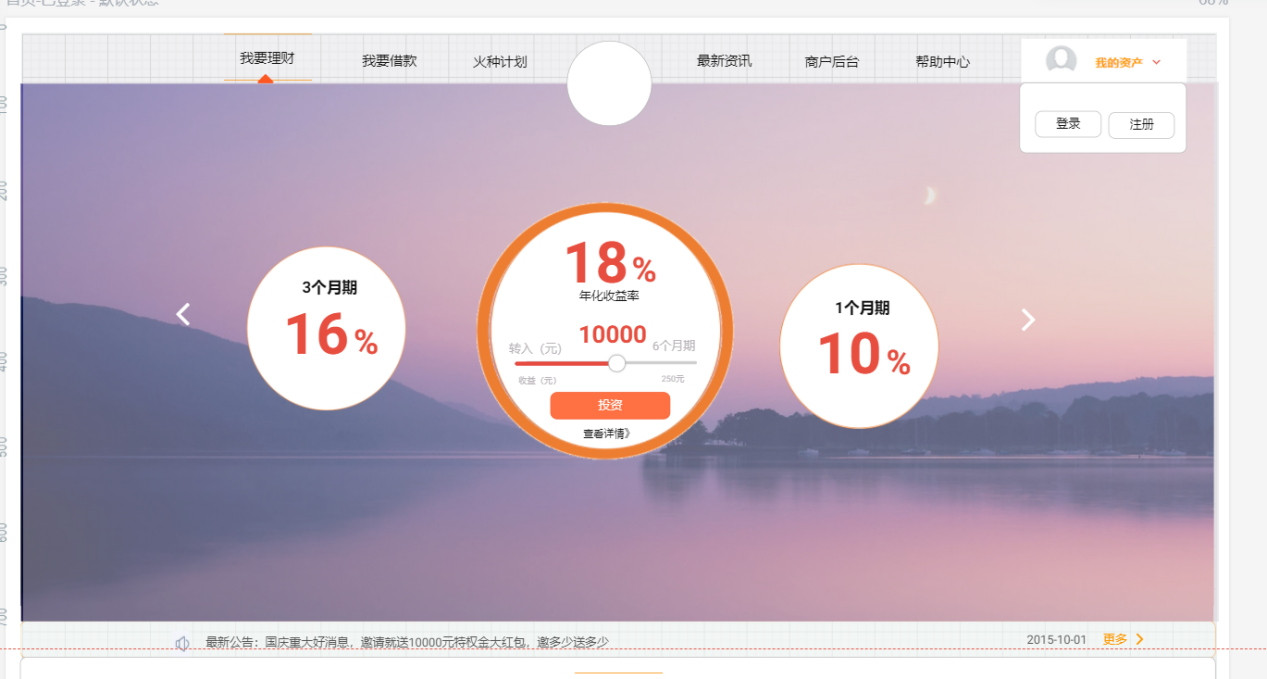1267x679 pixels.
Task: Click the announcement speaker icon
Action: pos(182,643)
